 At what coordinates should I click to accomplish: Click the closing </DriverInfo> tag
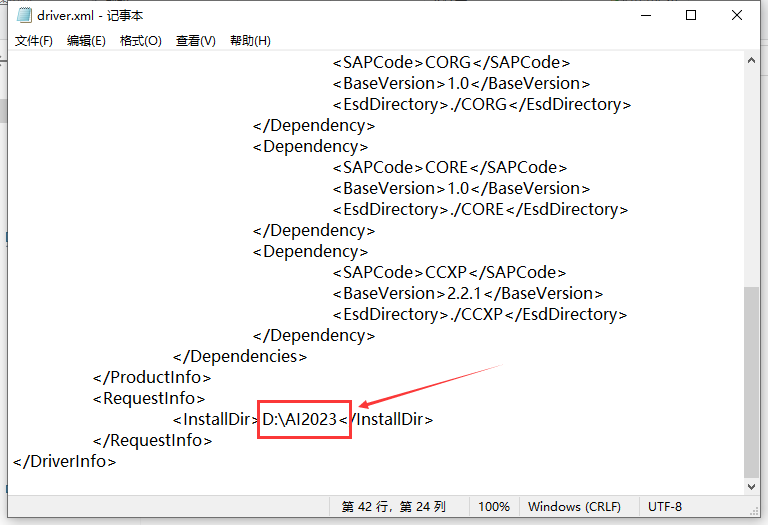point(65,461)
